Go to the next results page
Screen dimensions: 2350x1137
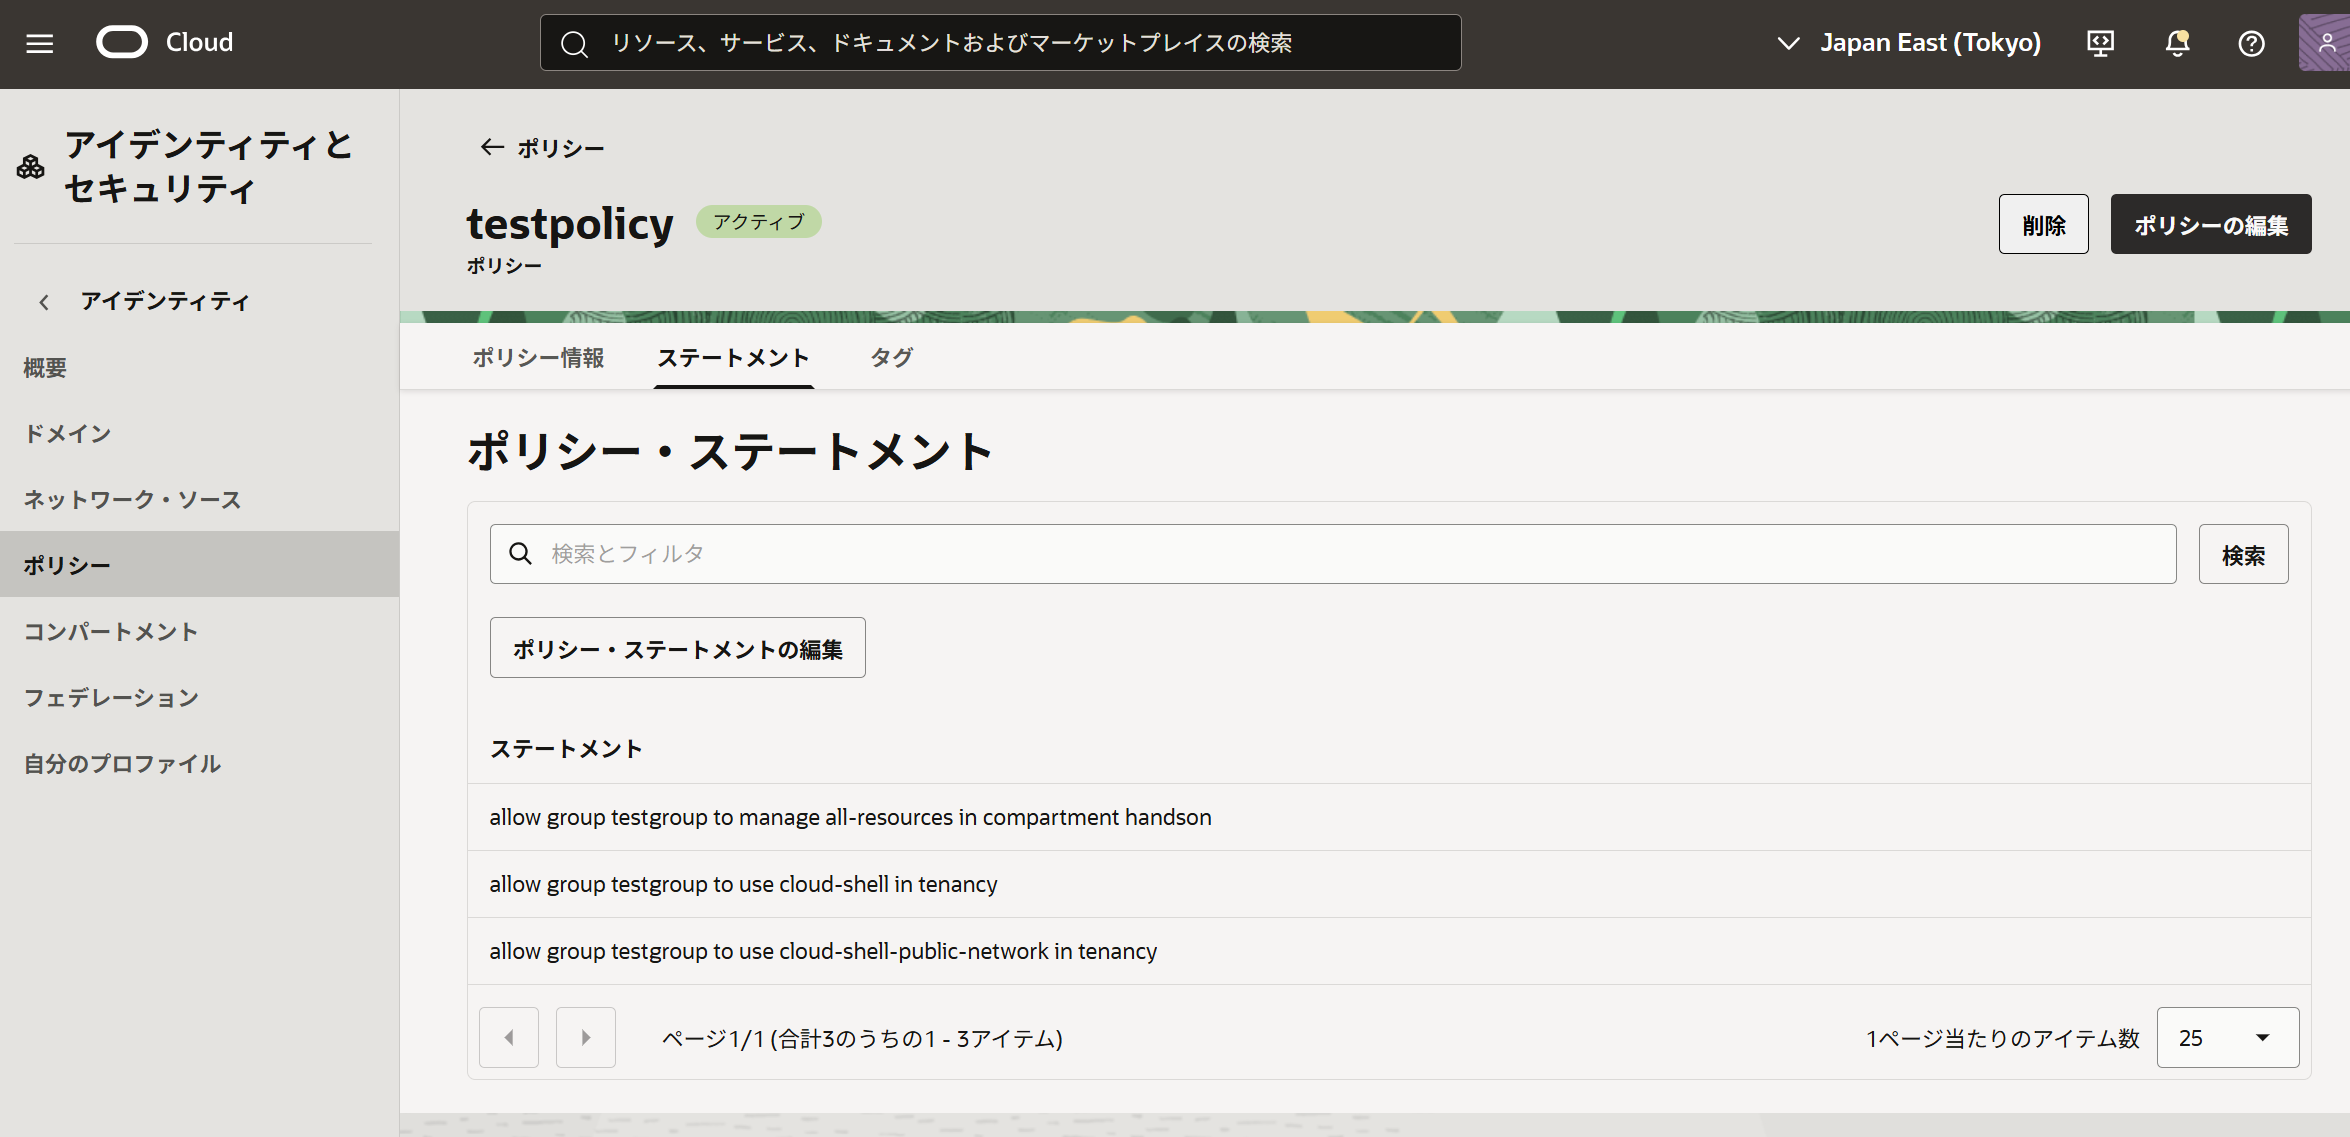coord(585,1037)
